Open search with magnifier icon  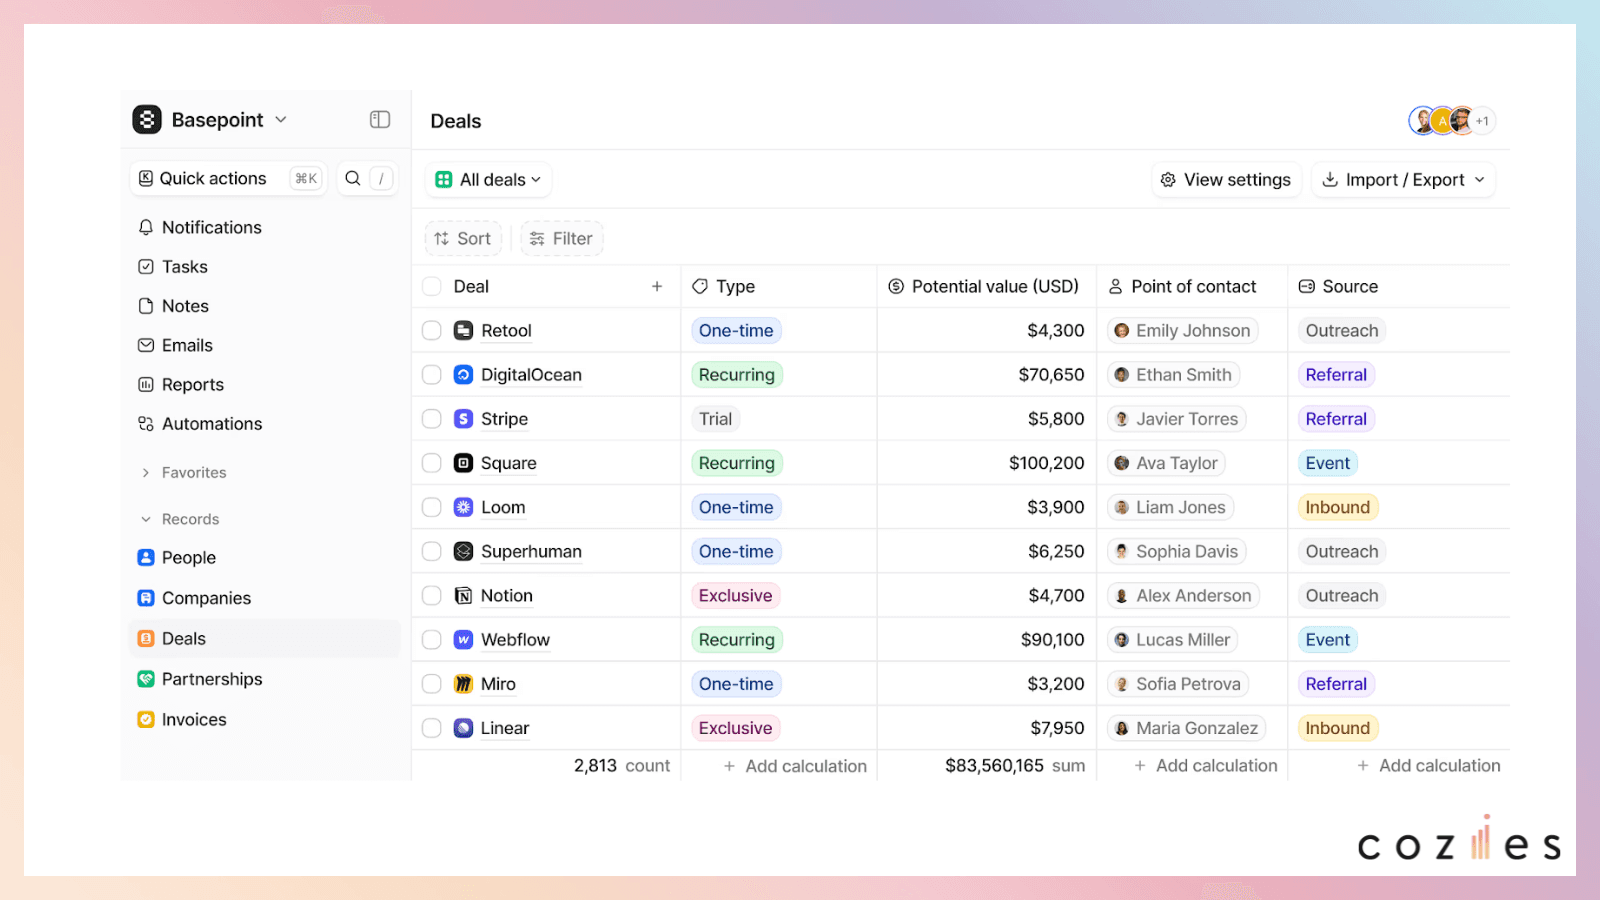click(x=353, y=179)
